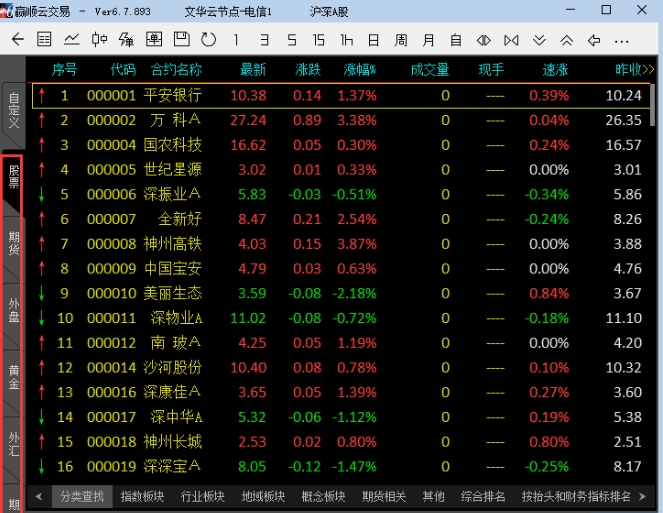Select the 综合排名 bottom tab
Image resolution: width=663 pixels, height=513 pixels.
tap(483, 496)
